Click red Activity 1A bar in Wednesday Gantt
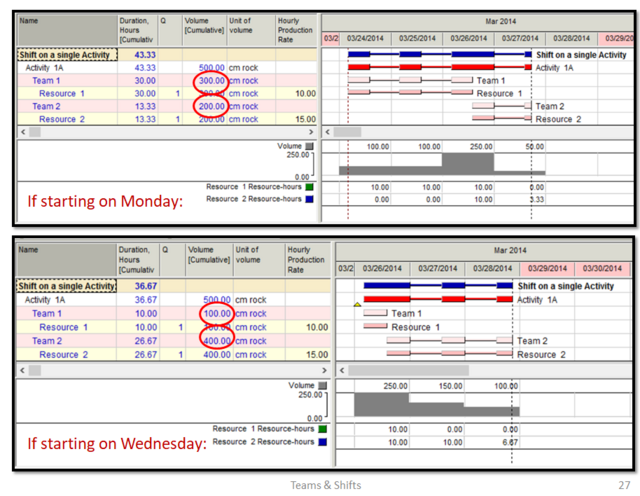This screenshot has width=640, height=496. (438, 299)
